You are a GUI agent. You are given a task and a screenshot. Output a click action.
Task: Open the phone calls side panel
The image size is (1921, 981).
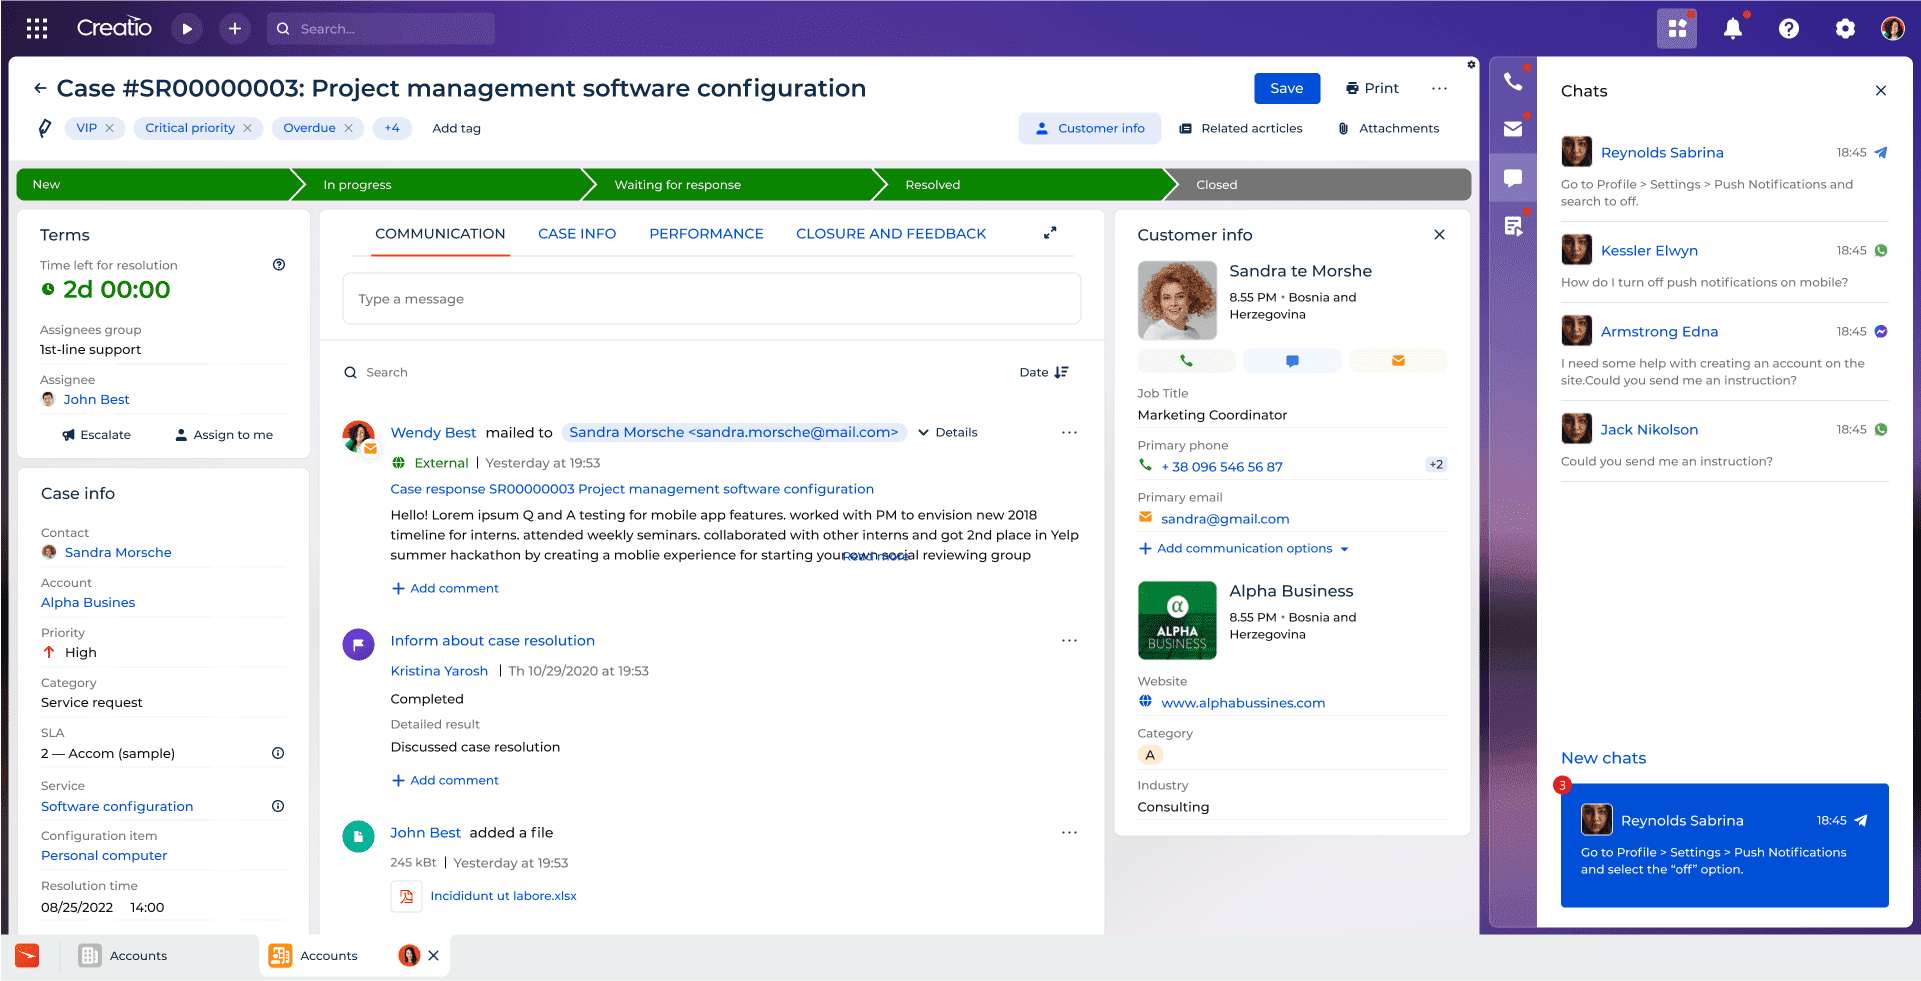tap(1512, 82)
